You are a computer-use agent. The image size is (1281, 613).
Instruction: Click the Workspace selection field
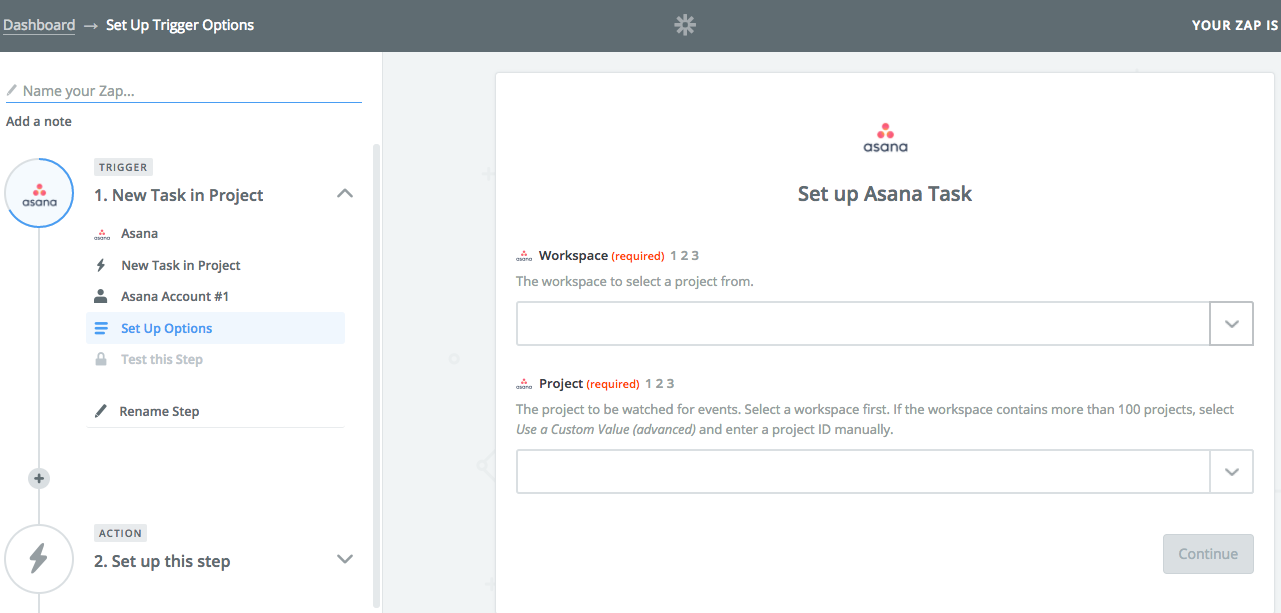(864, 324)
